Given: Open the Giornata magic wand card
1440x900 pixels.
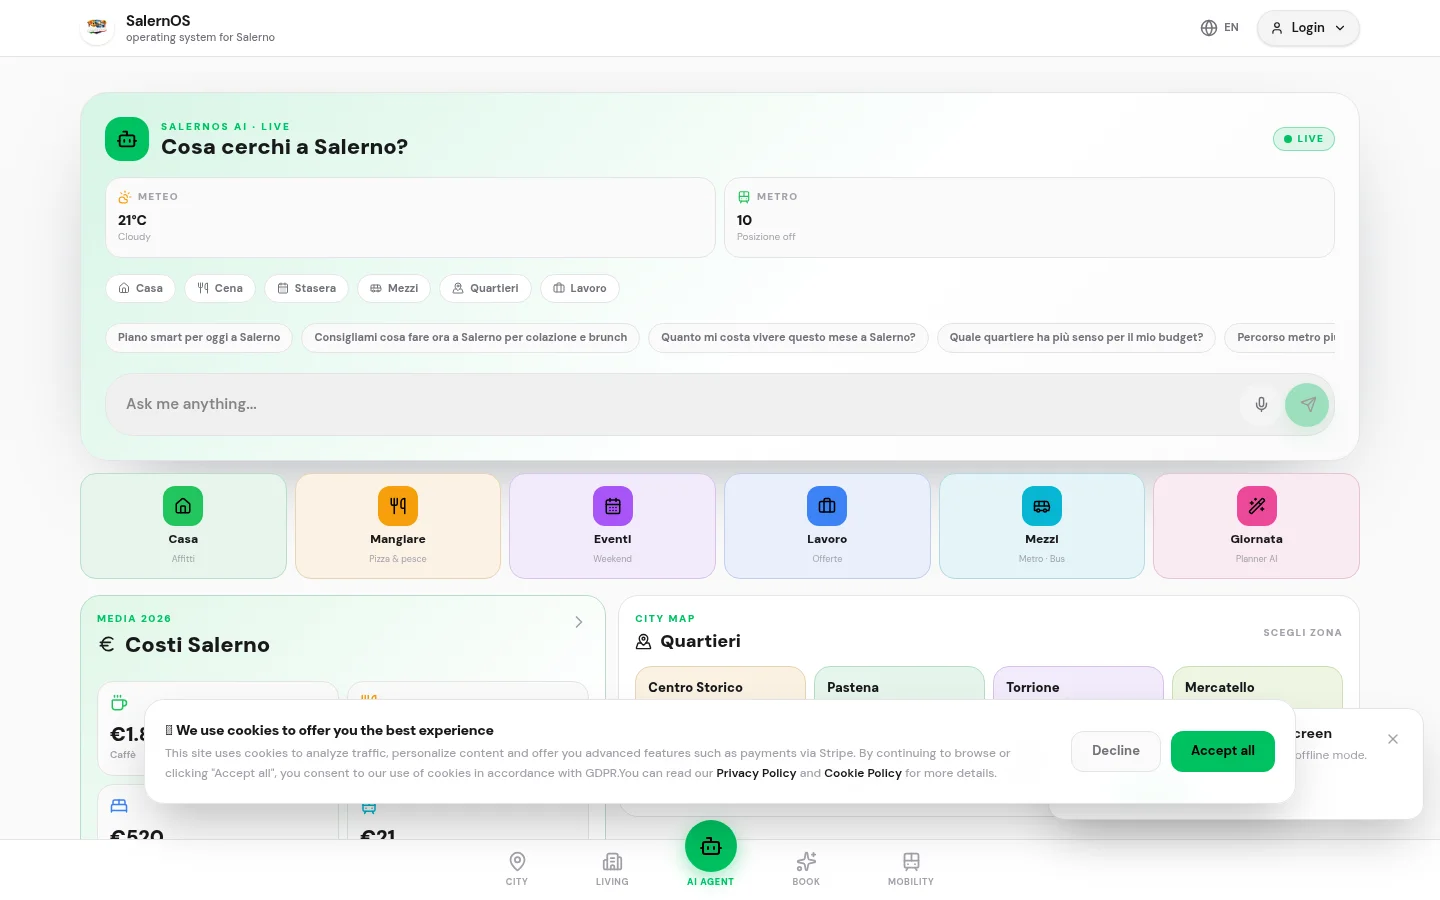Looking at the screenshot, I should tap(1256, 526).
